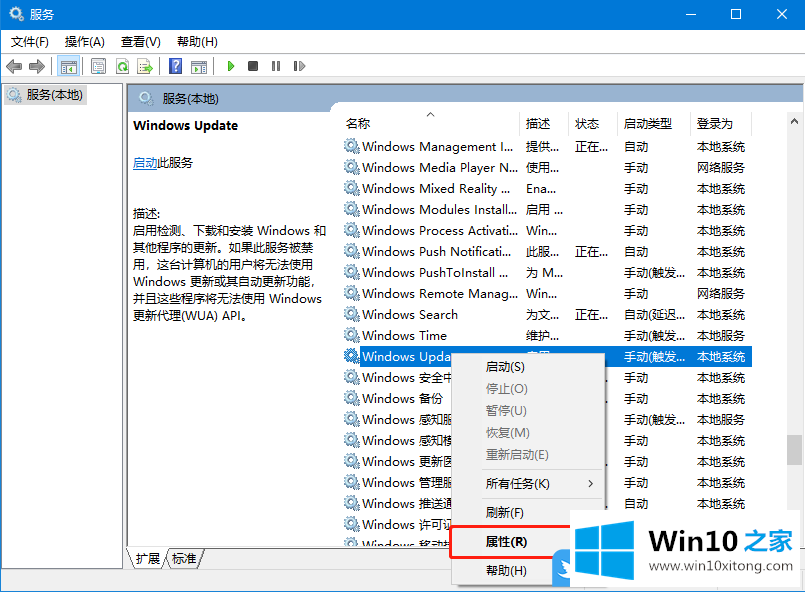Click gear icon of Windows Push Notification row

pyautogui.click(x=352, y=252)
